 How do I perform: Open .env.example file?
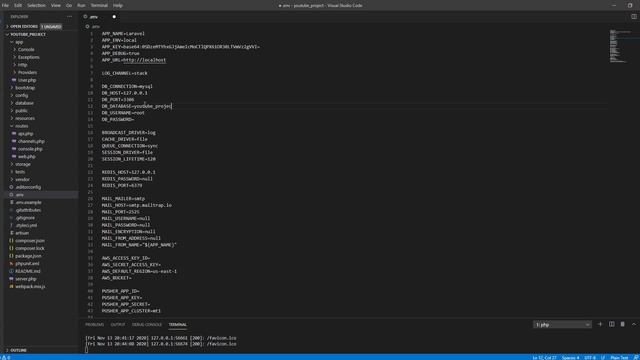click(29, 202)
